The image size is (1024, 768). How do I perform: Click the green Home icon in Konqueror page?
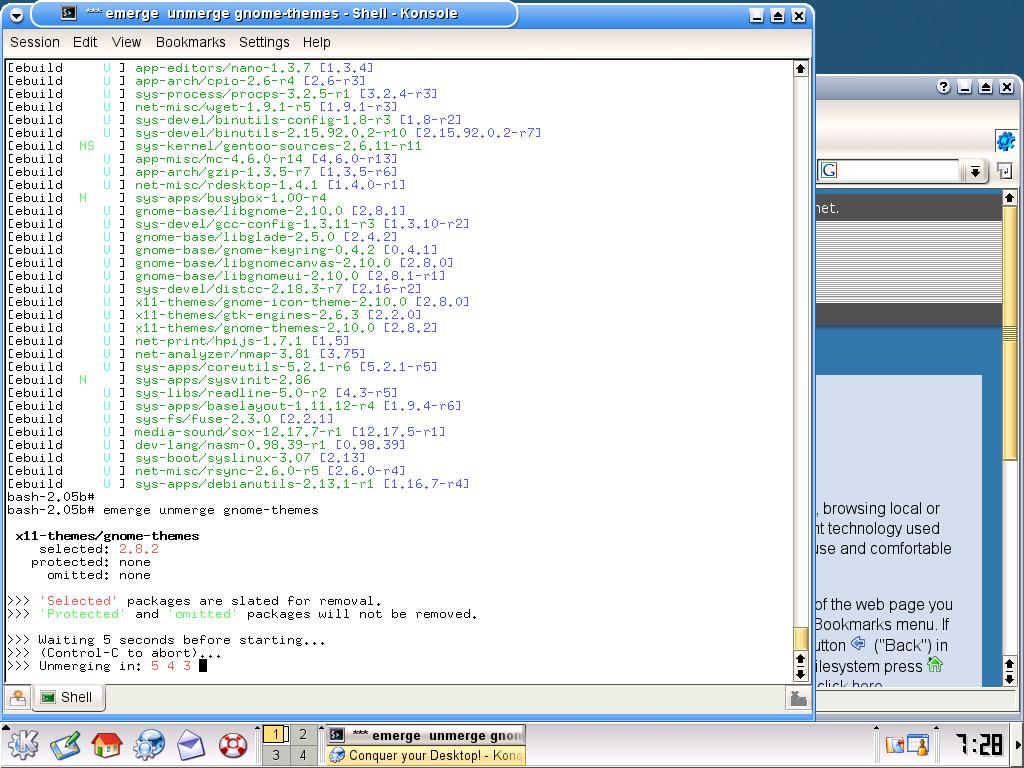coord(935,665)
